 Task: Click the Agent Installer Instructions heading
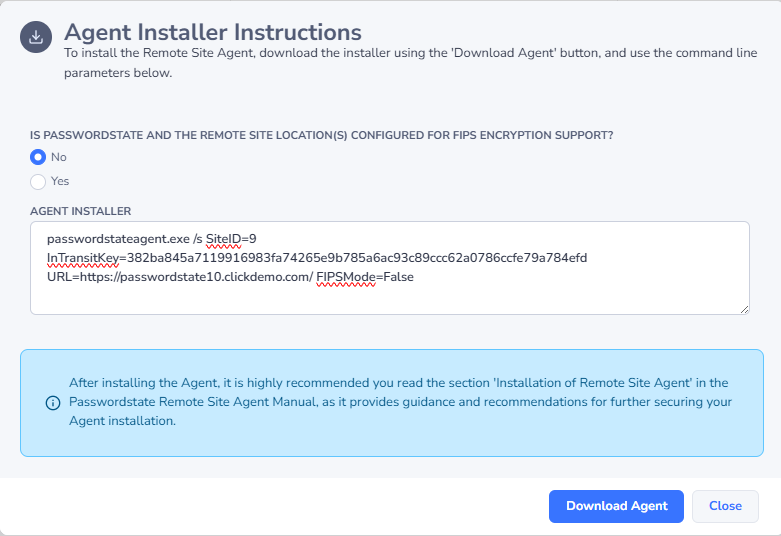(213, 32)
